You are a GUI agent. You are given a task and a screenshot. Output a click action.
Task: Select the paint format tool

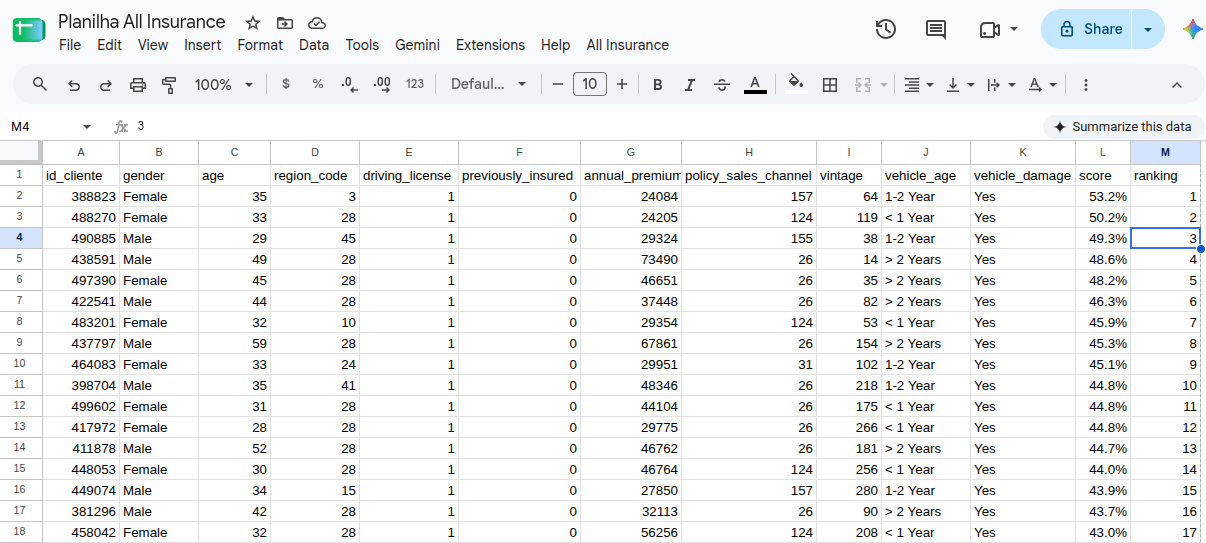pos(169,85)
